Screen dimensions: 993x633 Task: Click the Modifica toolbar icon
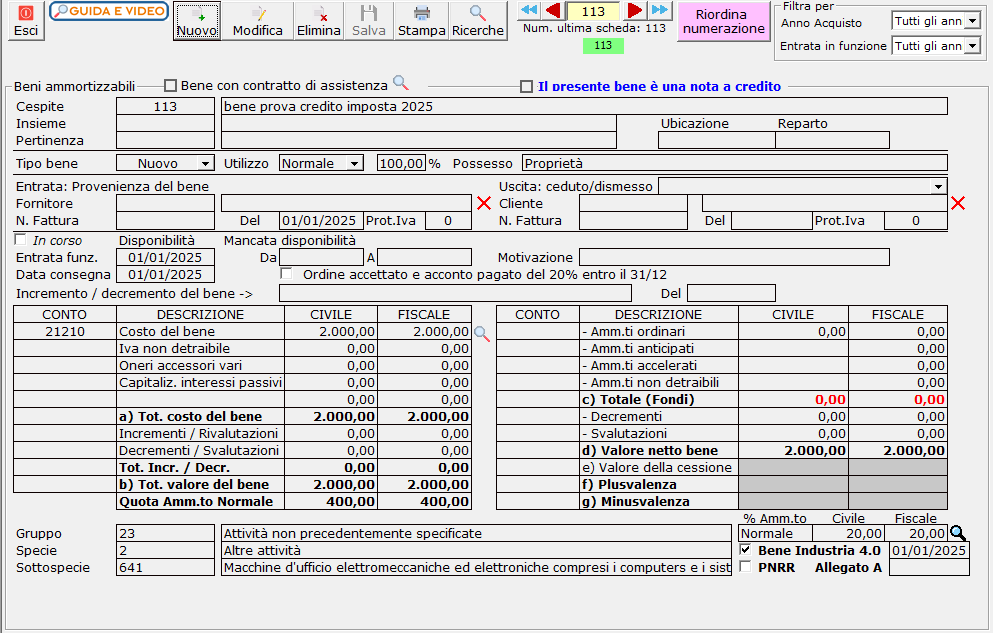coord(257,21)
